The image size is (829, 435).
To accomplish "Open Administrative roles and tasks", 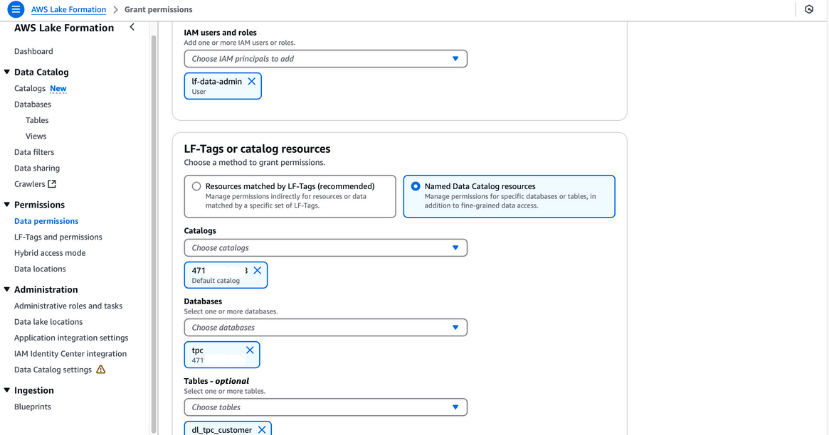I will click(68, 306).
